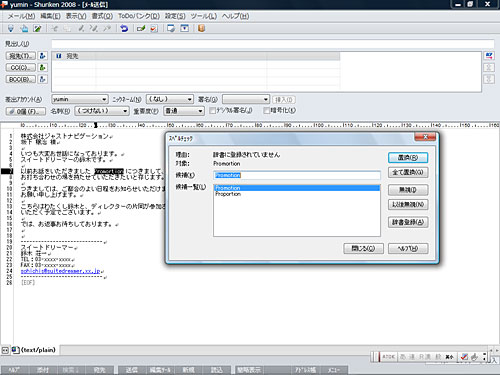Click the 宛先(T) recipient button
Screen dimensions: 500x375
(21, 56)
